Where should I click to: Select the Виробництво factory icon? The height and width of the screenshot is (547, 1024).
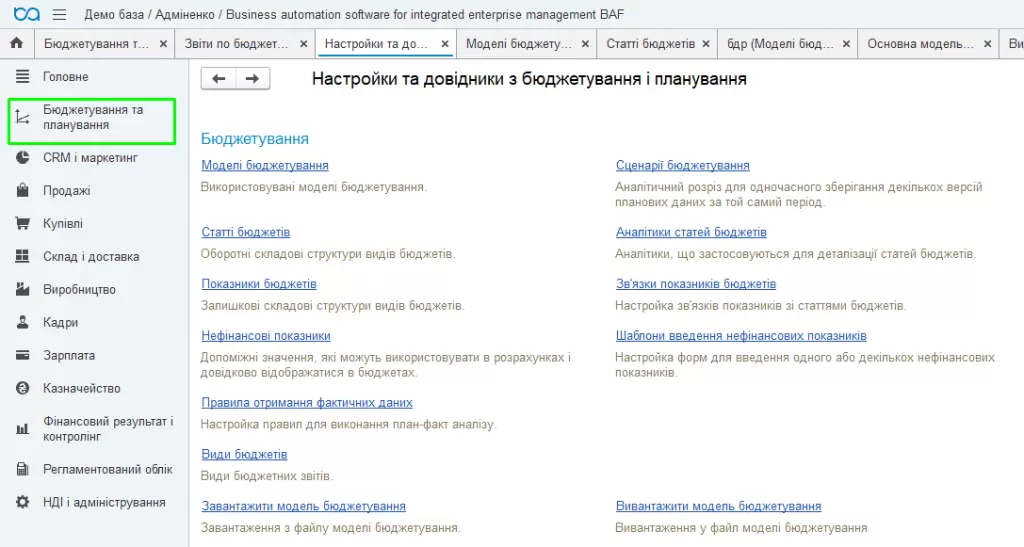[x=22, y=289]
